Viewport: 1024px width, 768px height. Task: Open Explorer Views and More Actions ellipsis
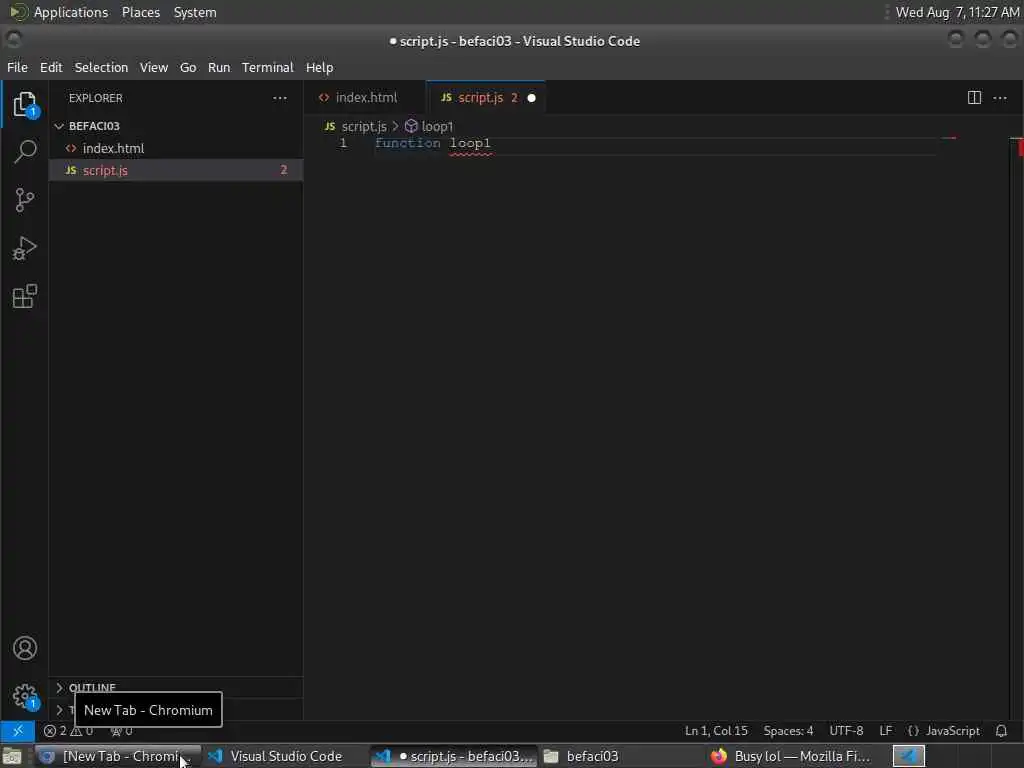280,98
